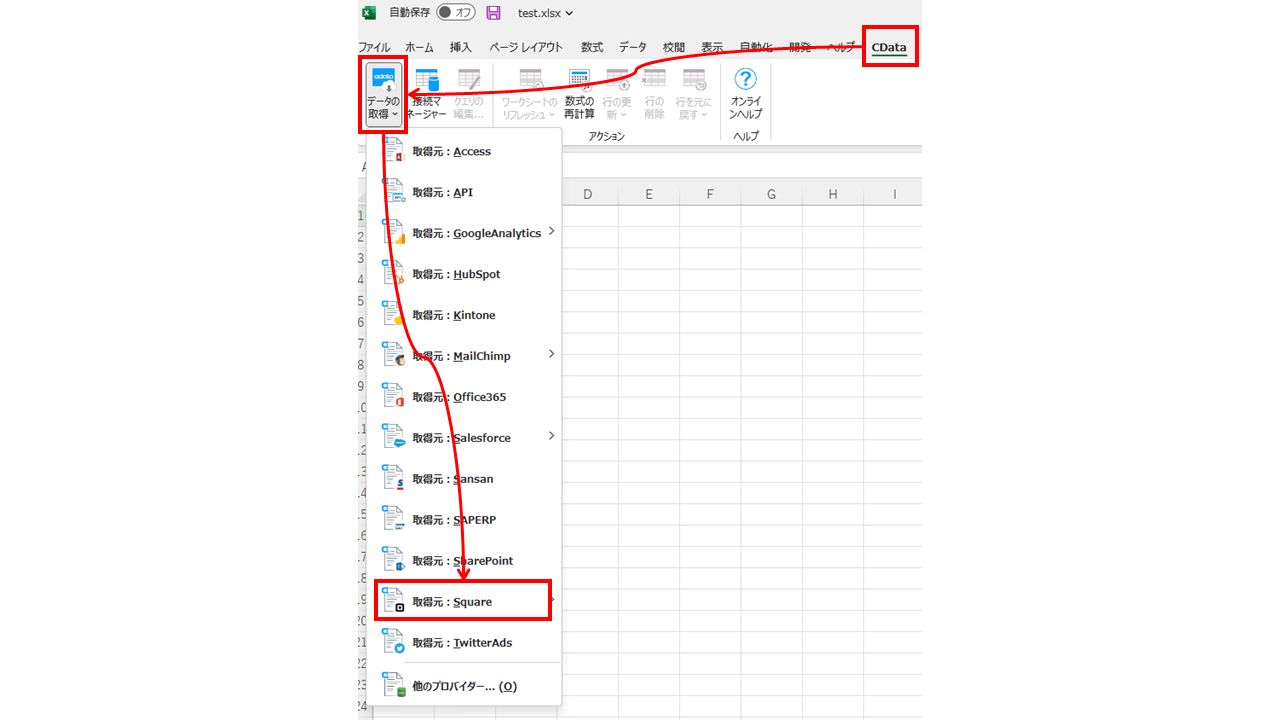The width and height of the screenshot is (1280, 720).
Task: Expand the GoogleAnalytics submenu
Action: coord(551,232)
